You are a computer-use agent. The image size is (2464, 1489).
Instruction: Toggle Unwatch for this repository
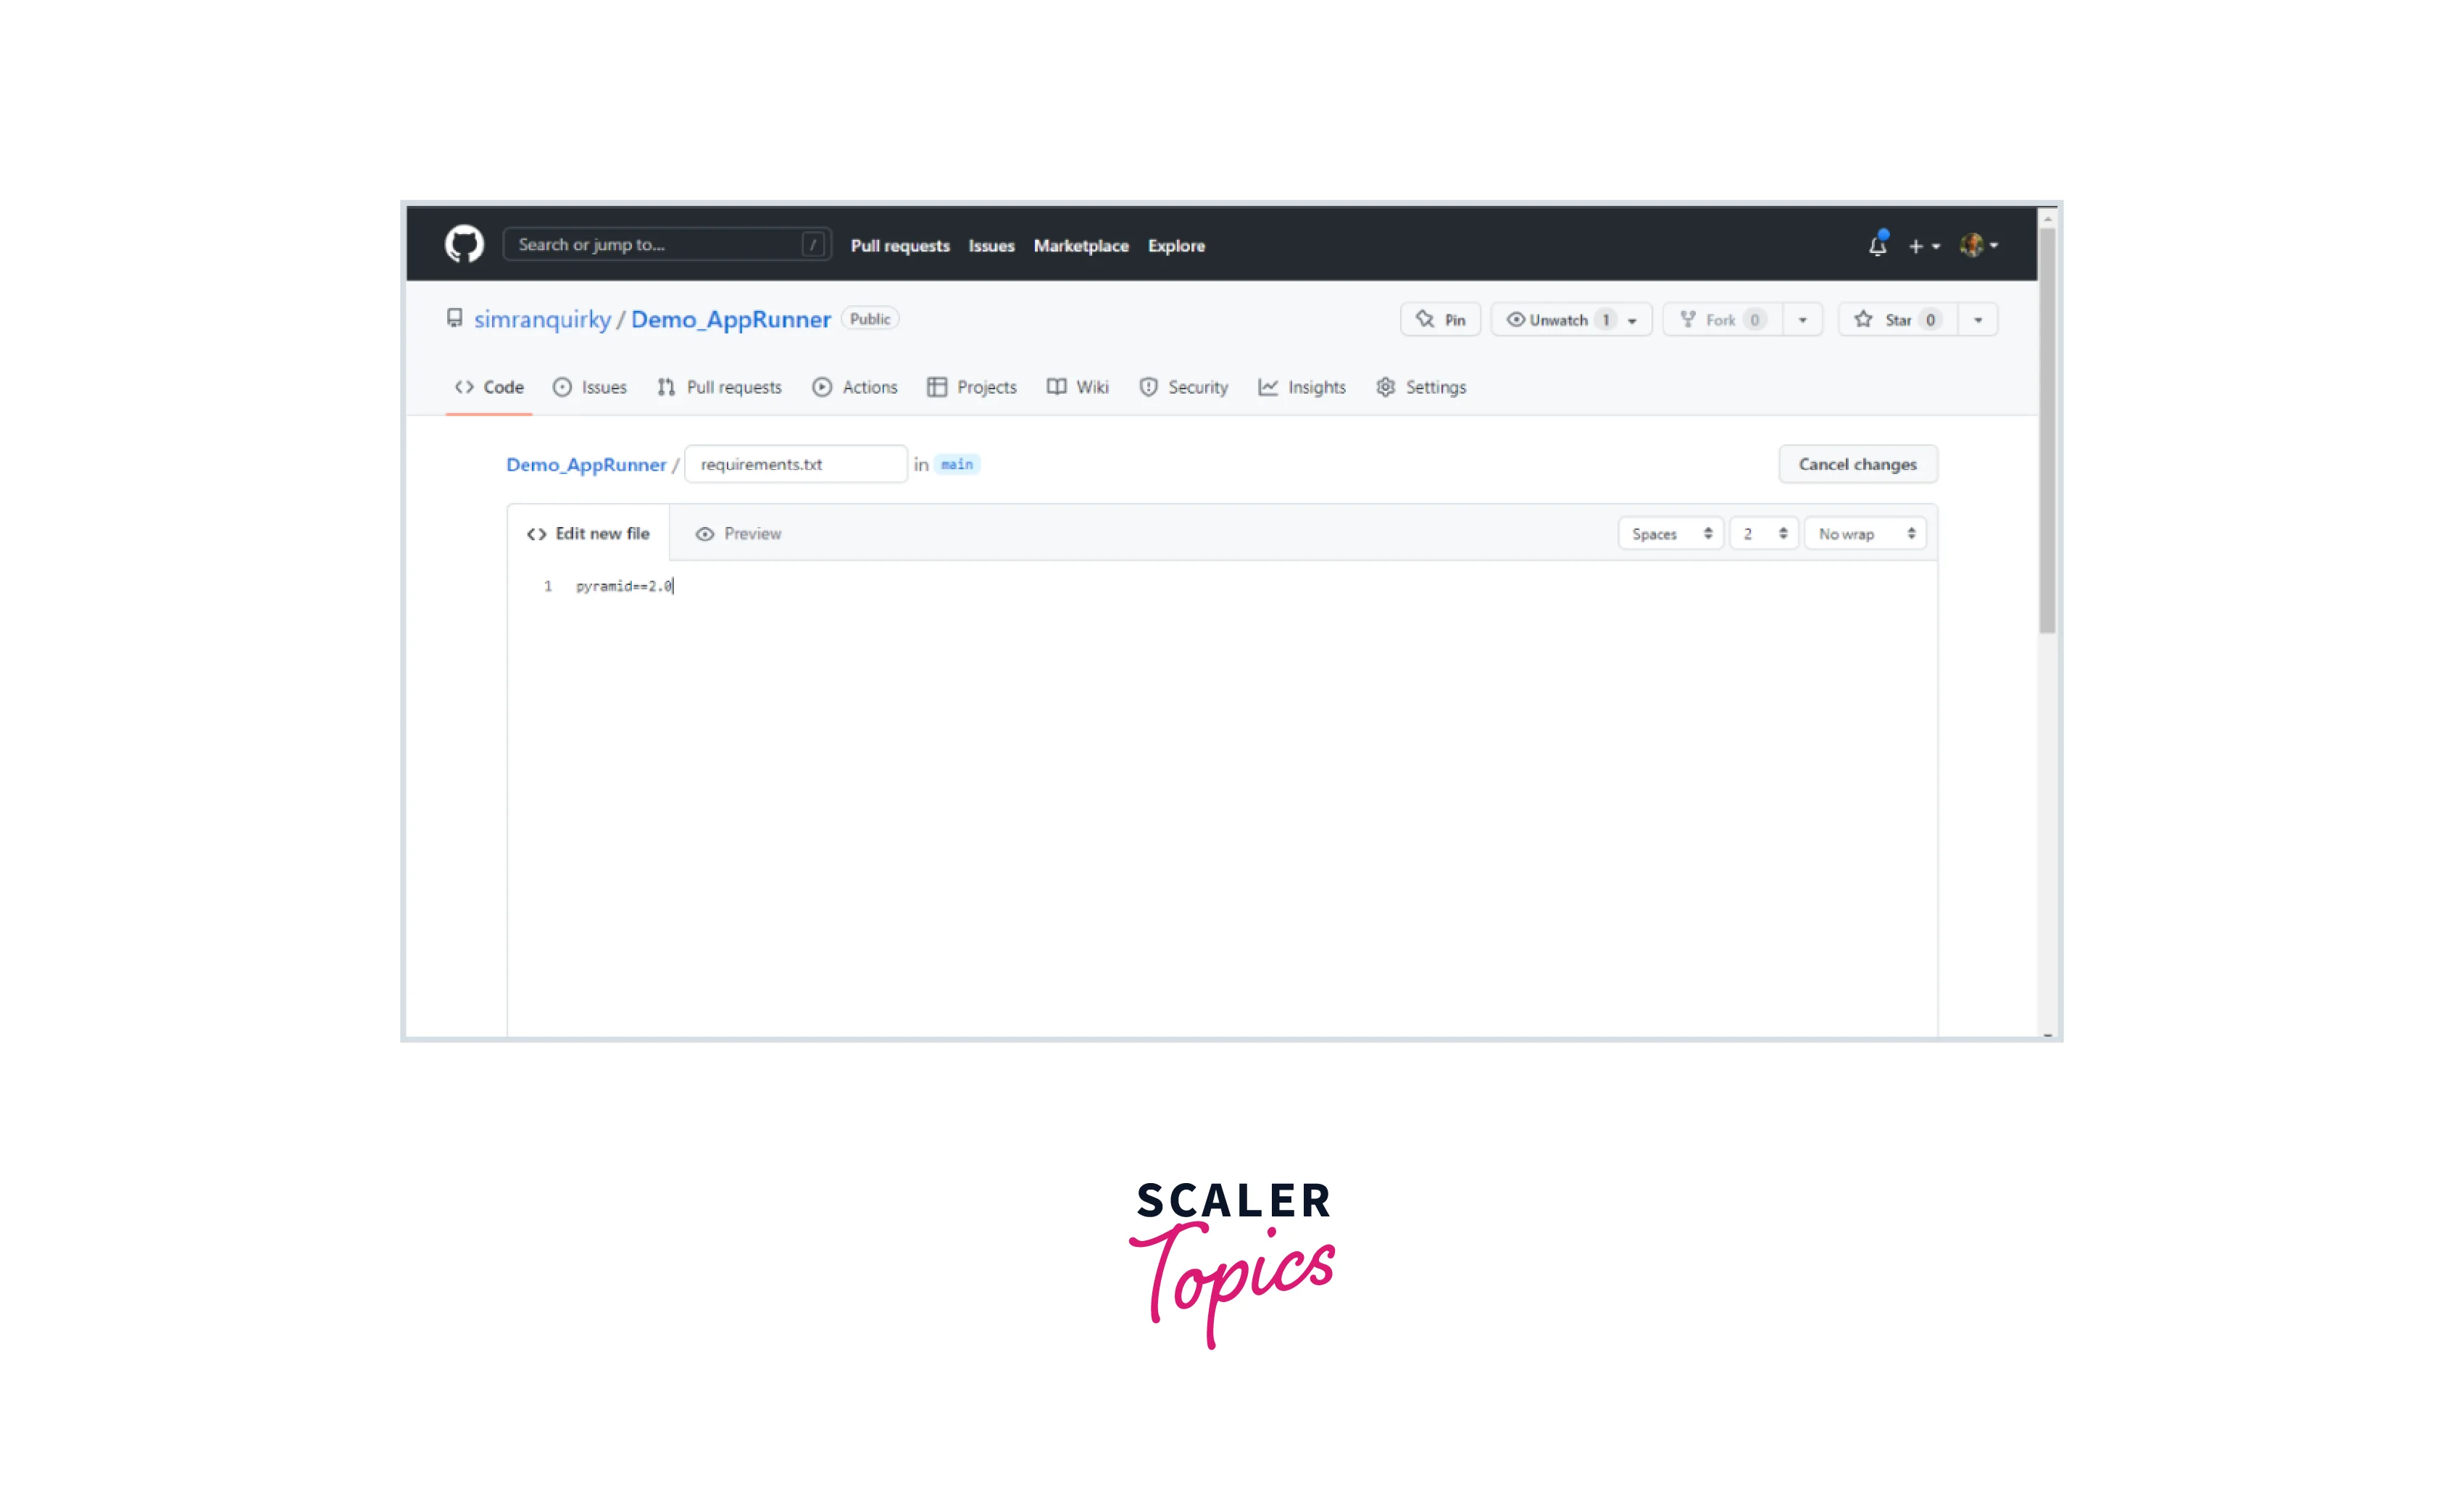tap(1559, 320)
